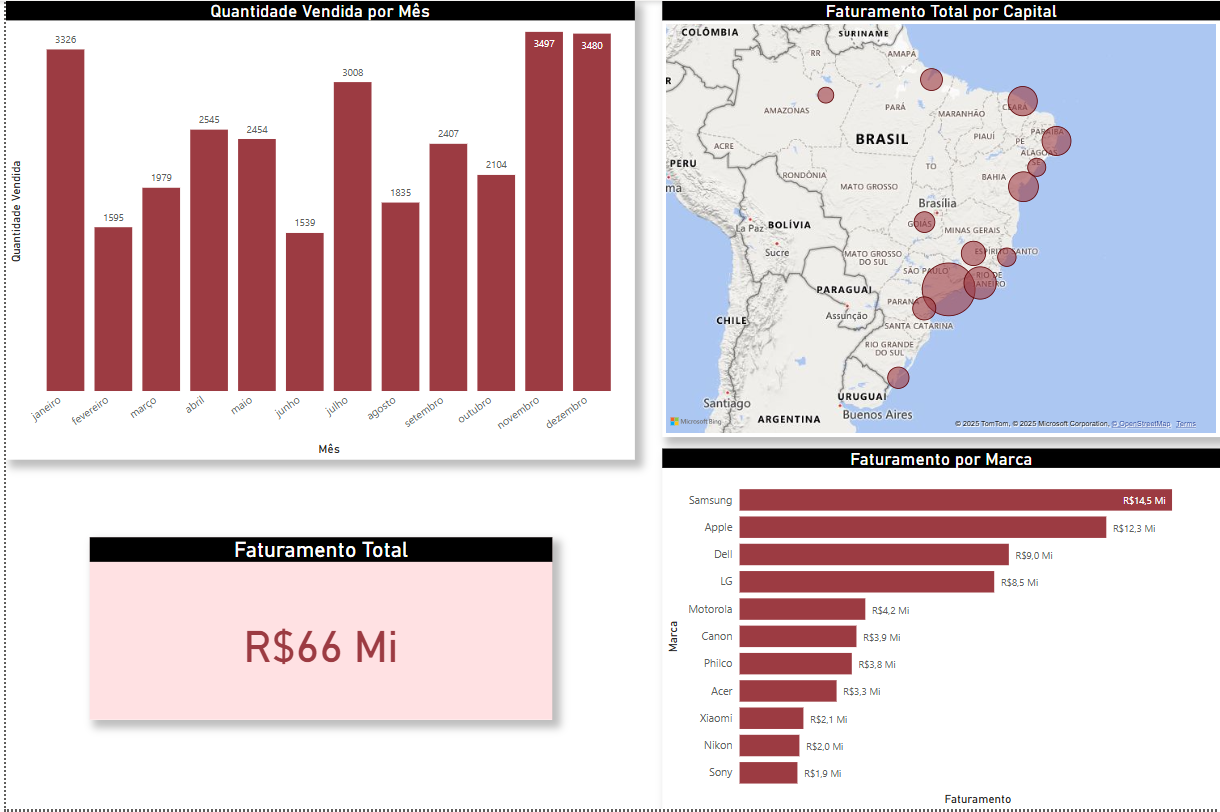The width and height of the screenshot is (1220, 812).
Task: Click the map bubble over Amazonas
Action: pyautogui.click(x=826, y=95)
